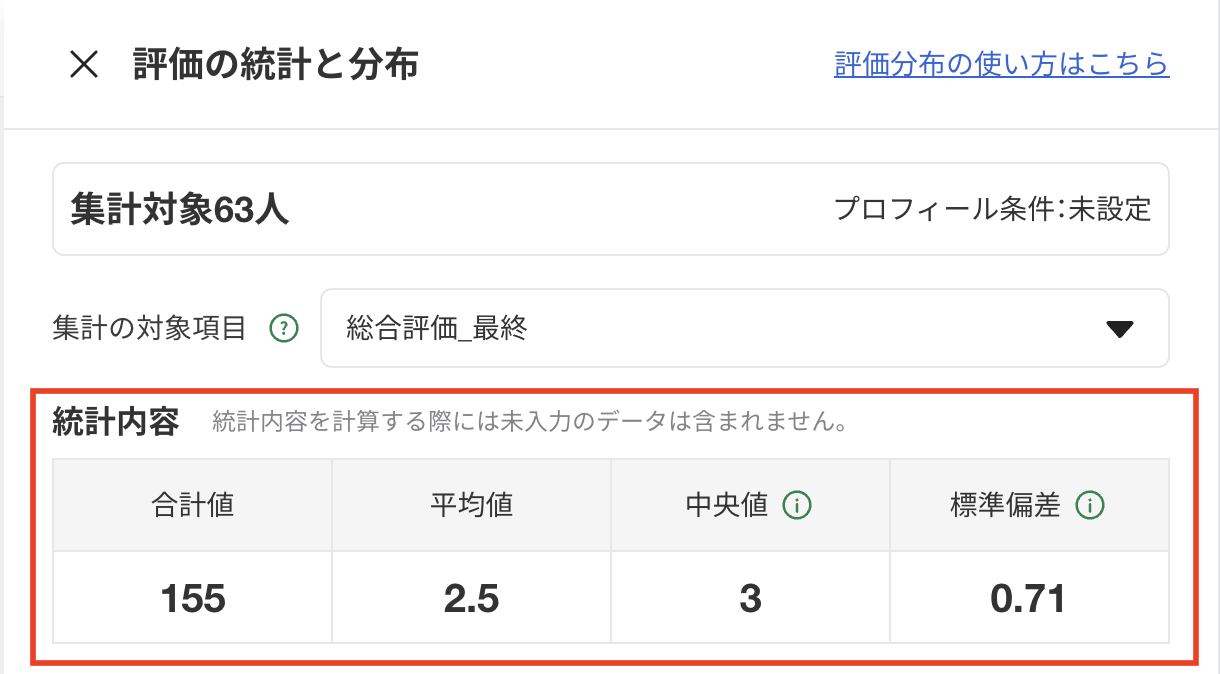Click プロフィール条件:未設定 setting
The height and width of the screenshot is (674, 1220).
(992, 210)
